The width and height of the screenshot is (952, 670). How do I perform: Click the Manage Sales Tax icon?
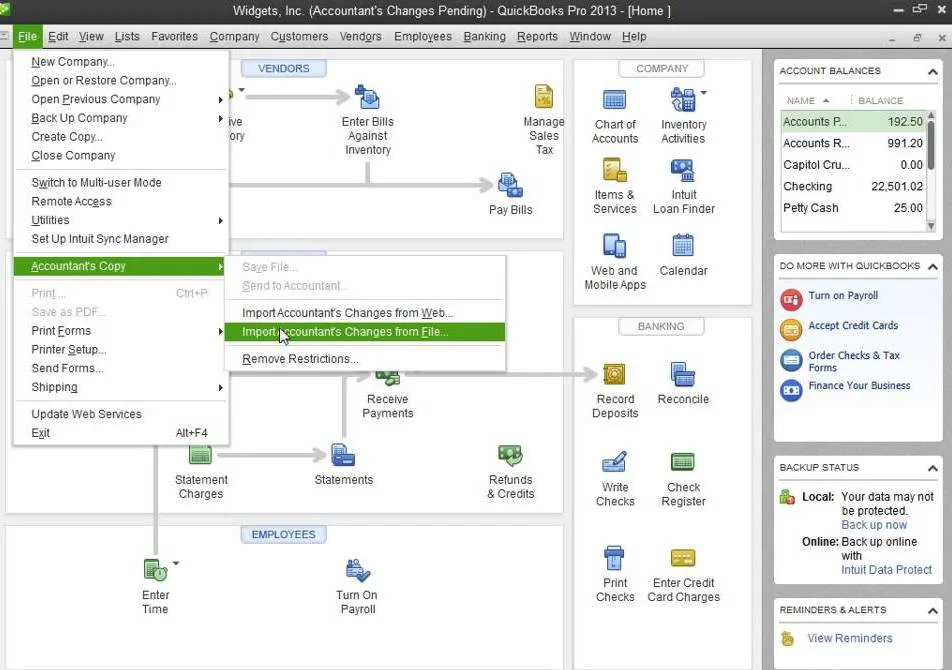(543, 97)
